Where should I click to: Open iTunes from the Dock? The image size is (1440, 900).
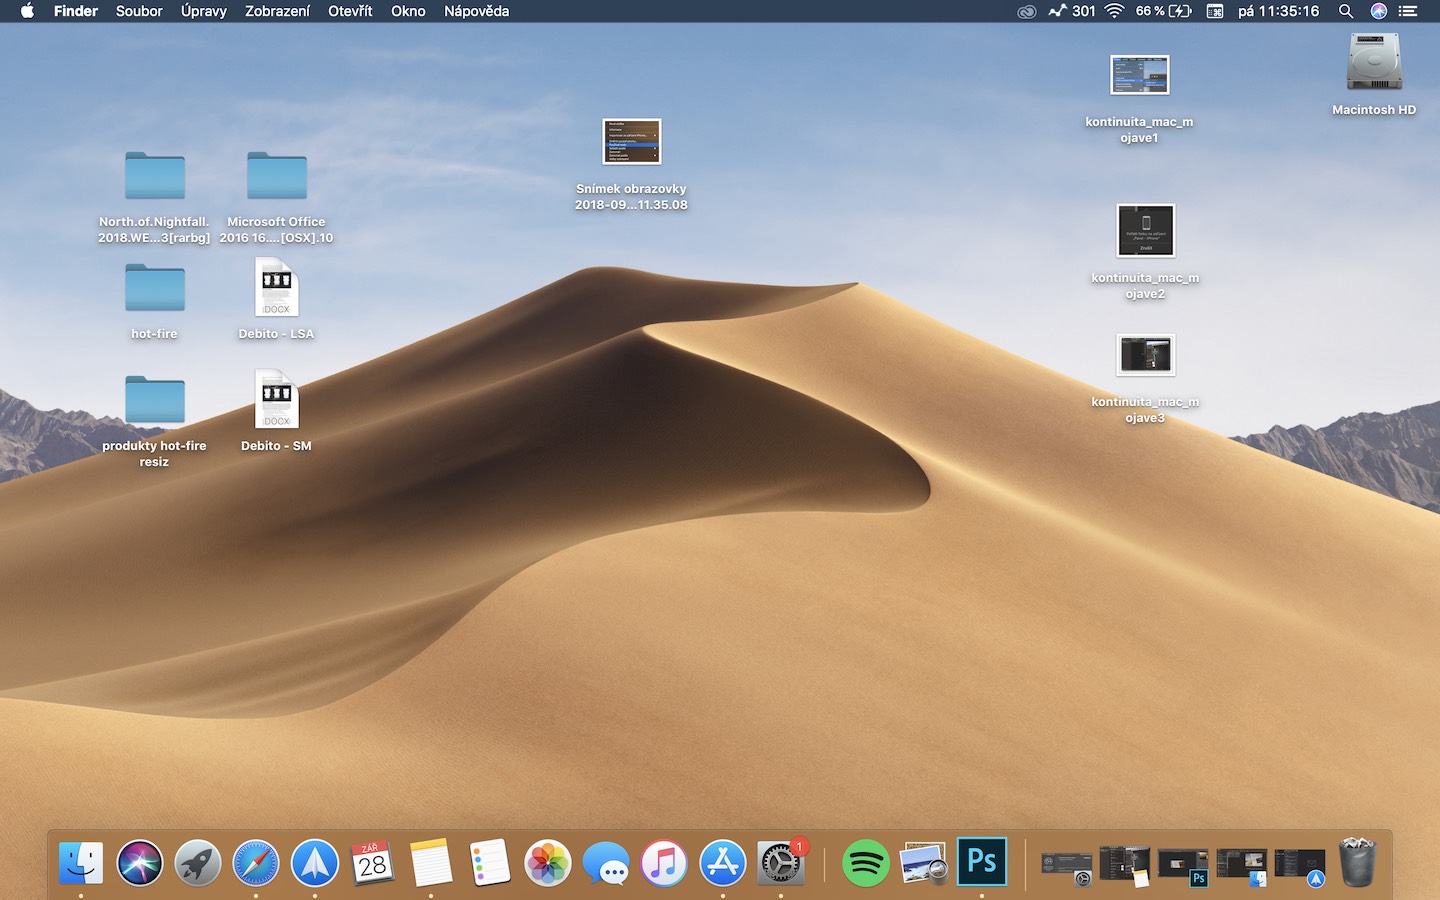click(x=664, y=863)
